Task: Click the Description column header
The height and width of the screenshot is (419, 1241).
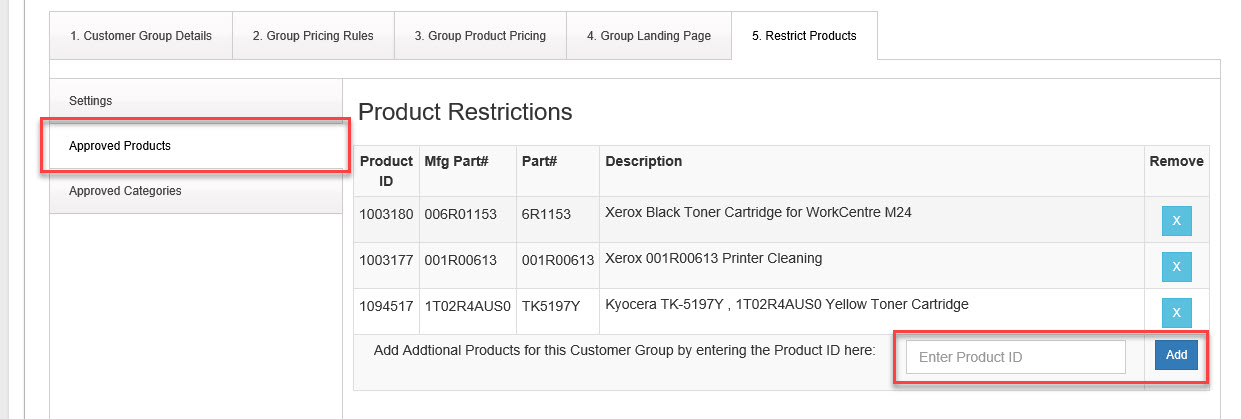Action: point(644,161)
